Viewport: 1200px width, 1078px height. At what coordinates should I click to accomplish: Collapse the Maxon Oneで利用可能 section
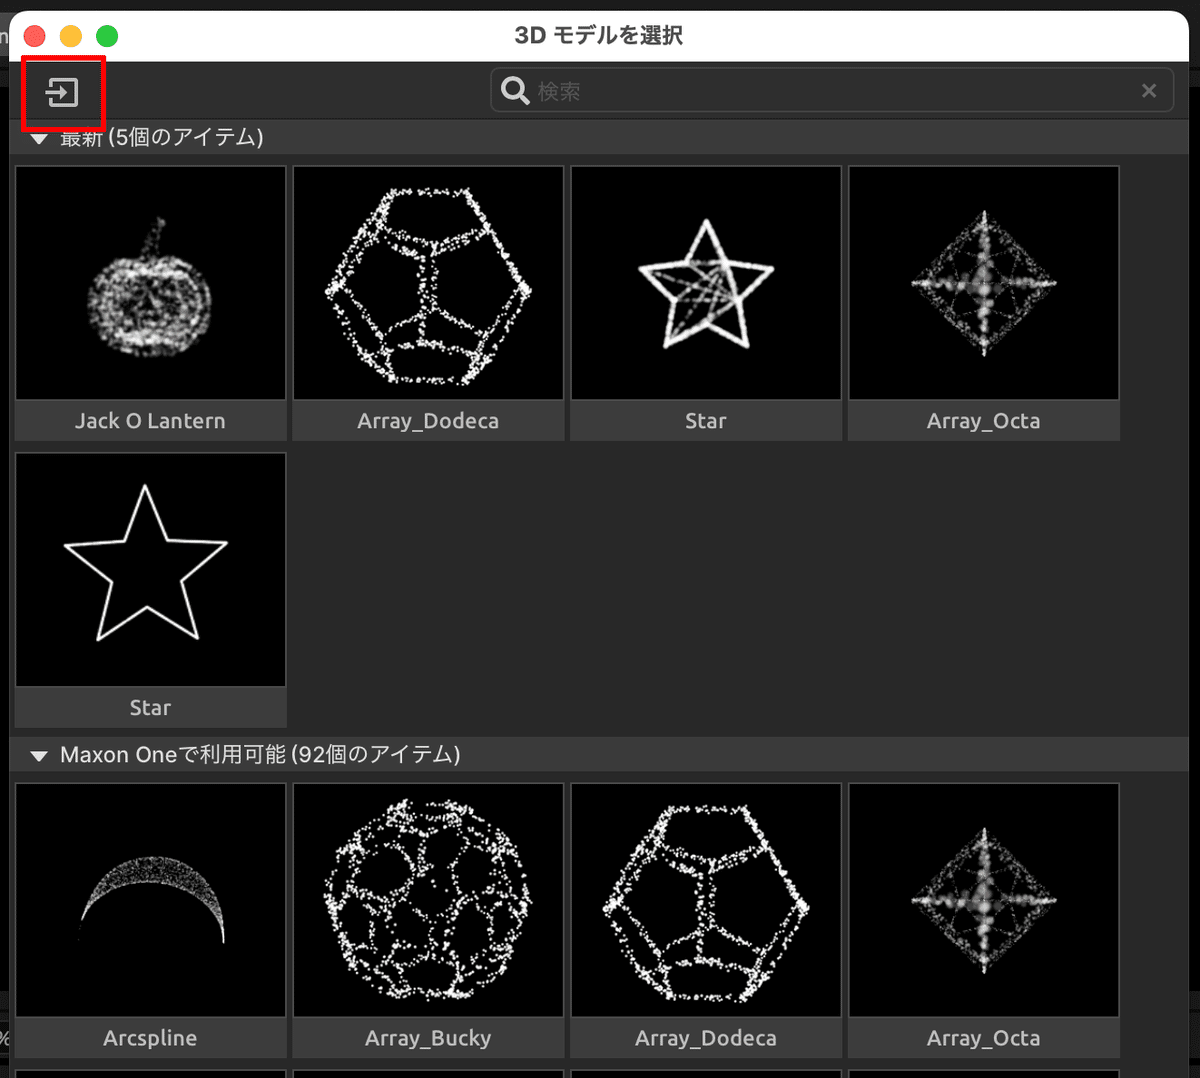(39, 755)
